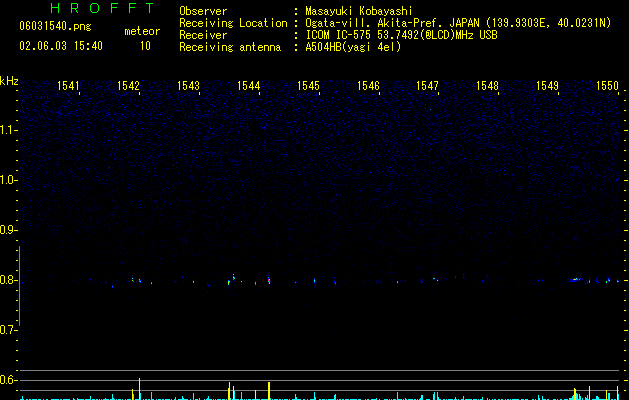Screen dimensions: 629x400
Task: Click the 0.8 kHz axis label
Action: click(x=9, y=280)
